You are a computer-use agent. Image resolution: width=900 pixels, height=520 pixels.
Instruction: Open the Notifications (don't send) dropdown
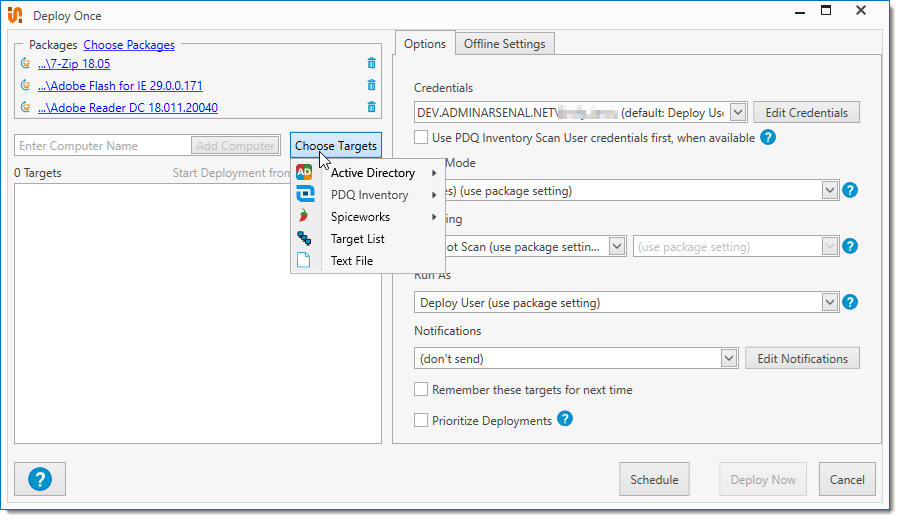(728, 358)
